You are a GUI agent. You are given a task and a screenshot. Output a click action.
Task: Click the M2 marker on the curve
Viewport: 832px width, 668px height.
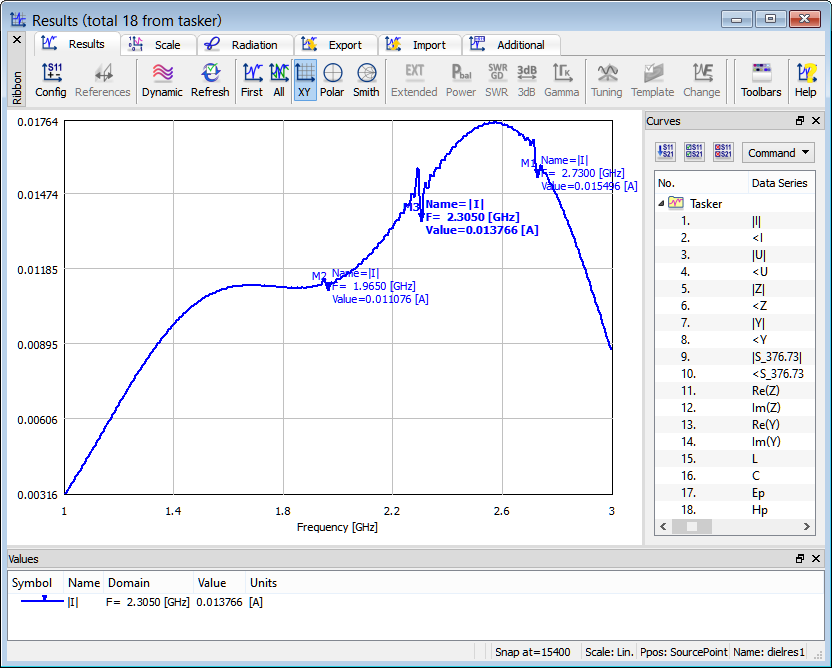coord(327,286)
